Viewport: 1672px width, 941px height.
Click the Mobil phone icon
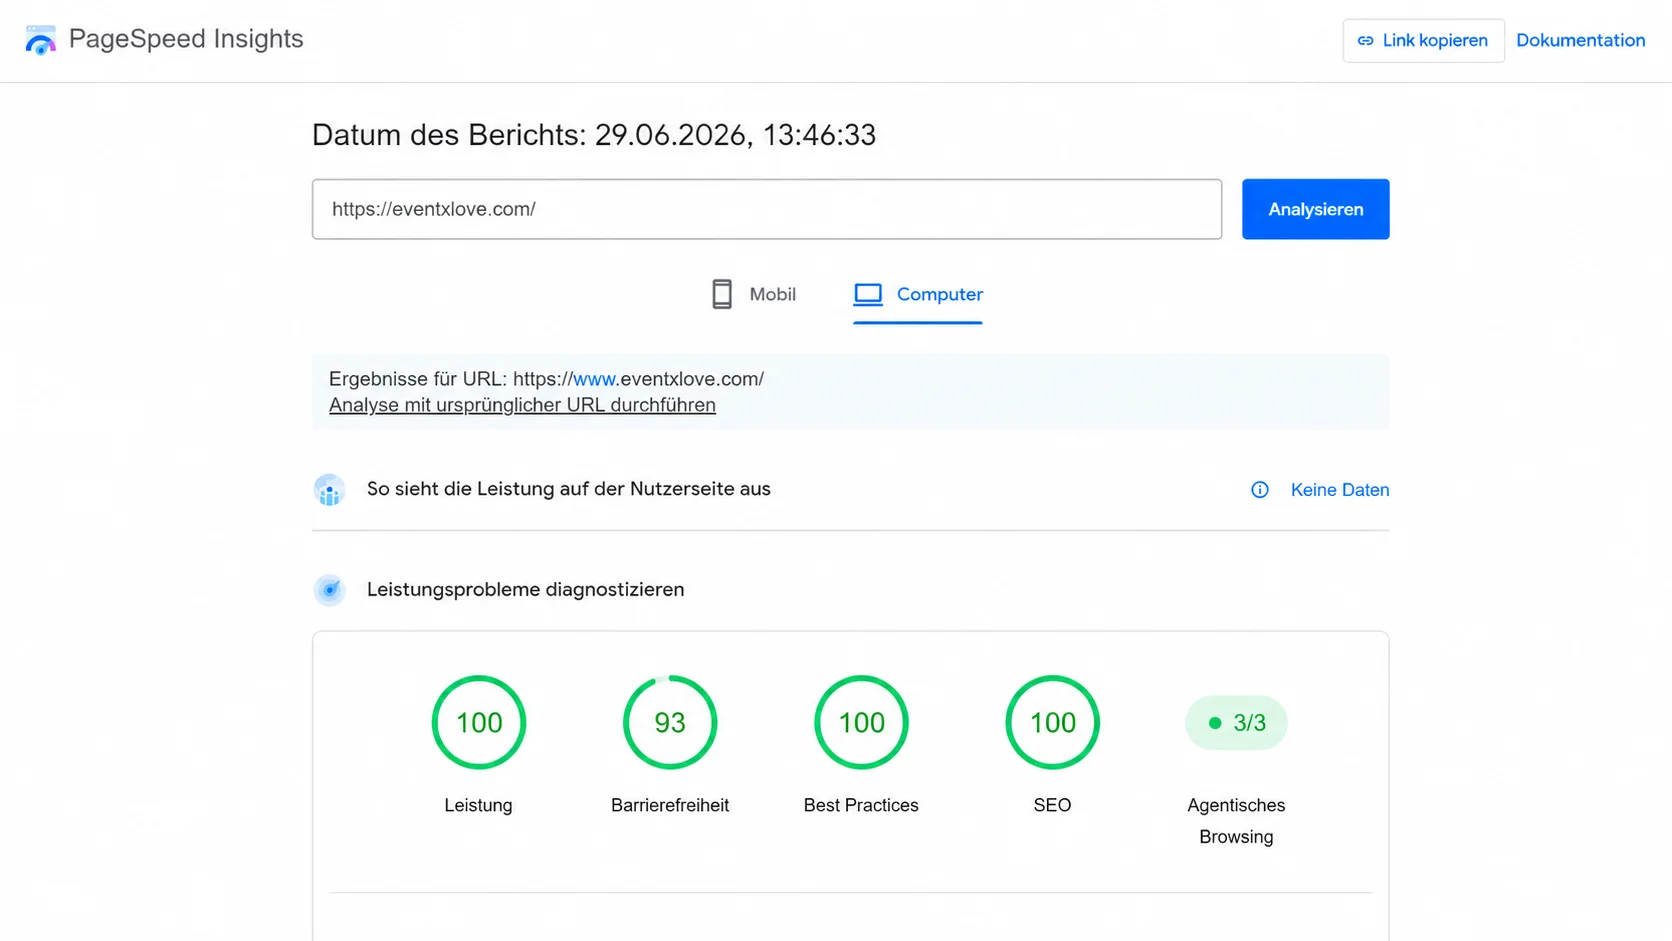coord(722,294)
